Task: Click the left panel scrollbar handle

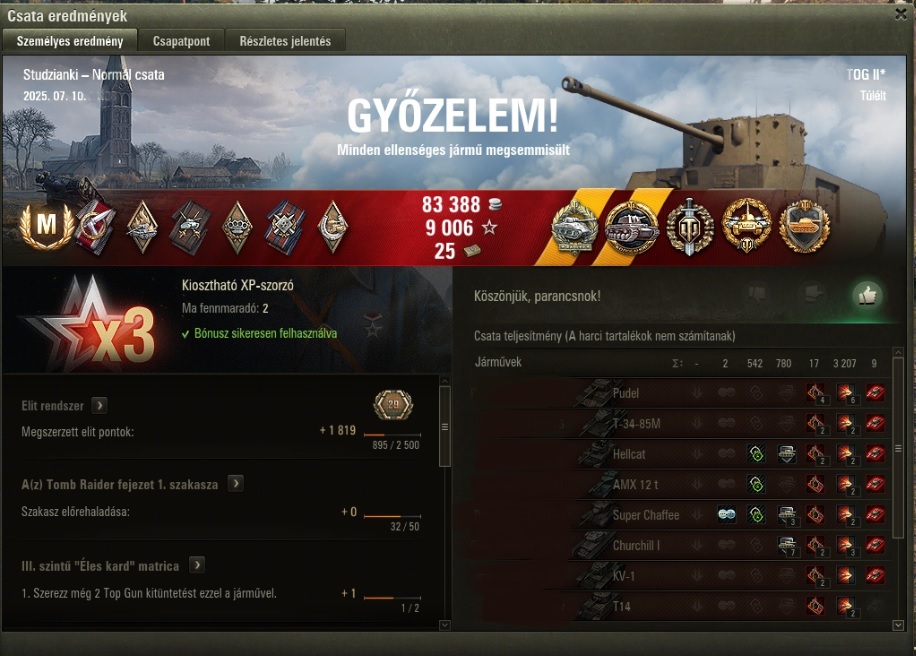Action: pyautogui.click(x=445, y=426)
